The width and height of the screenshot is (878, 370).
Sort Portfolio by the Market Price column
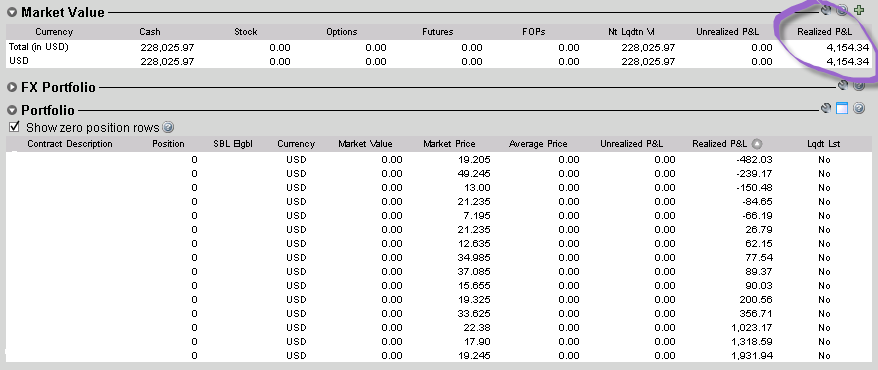pos(450,144)
